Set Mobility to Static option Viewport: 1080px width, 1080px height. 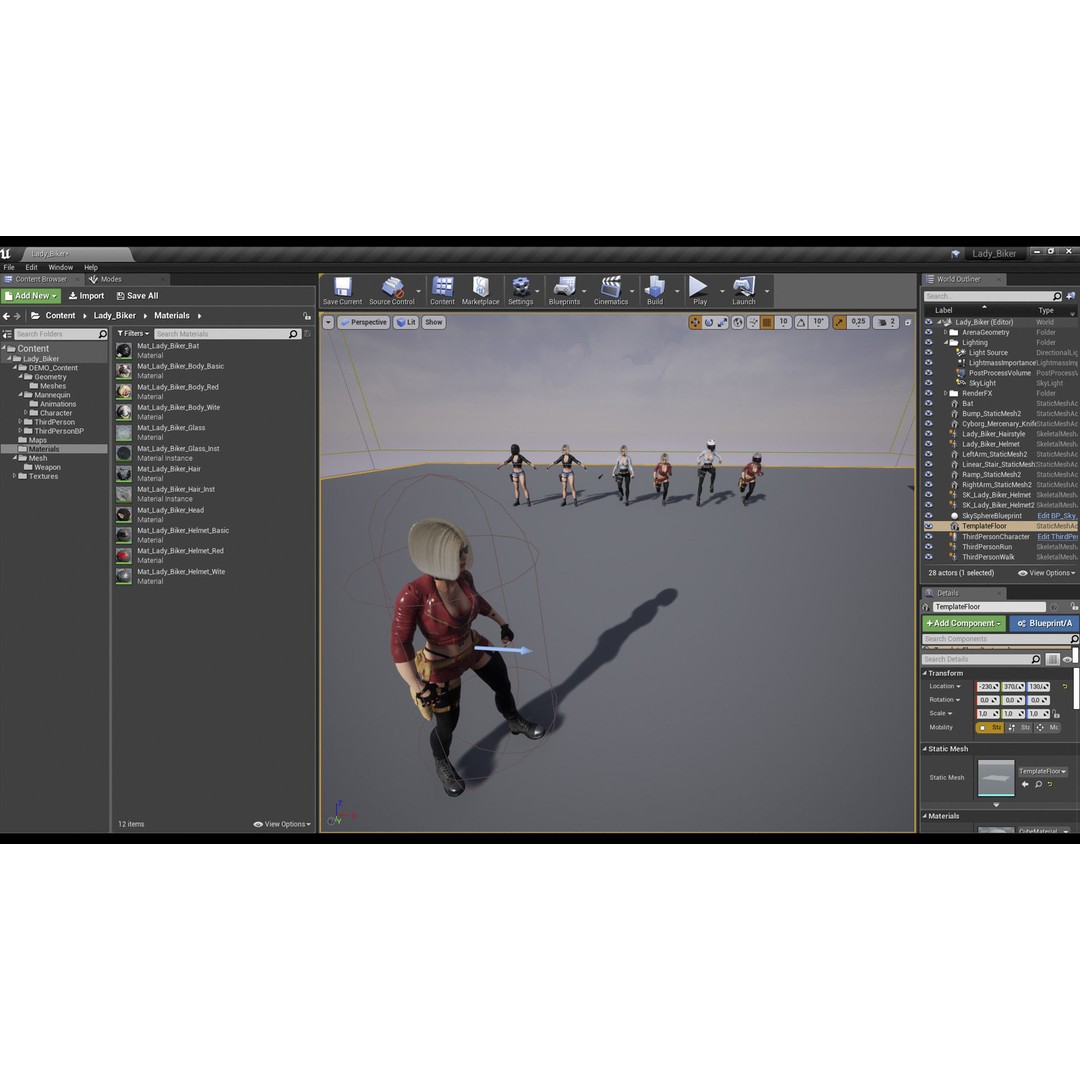[990, 727]
